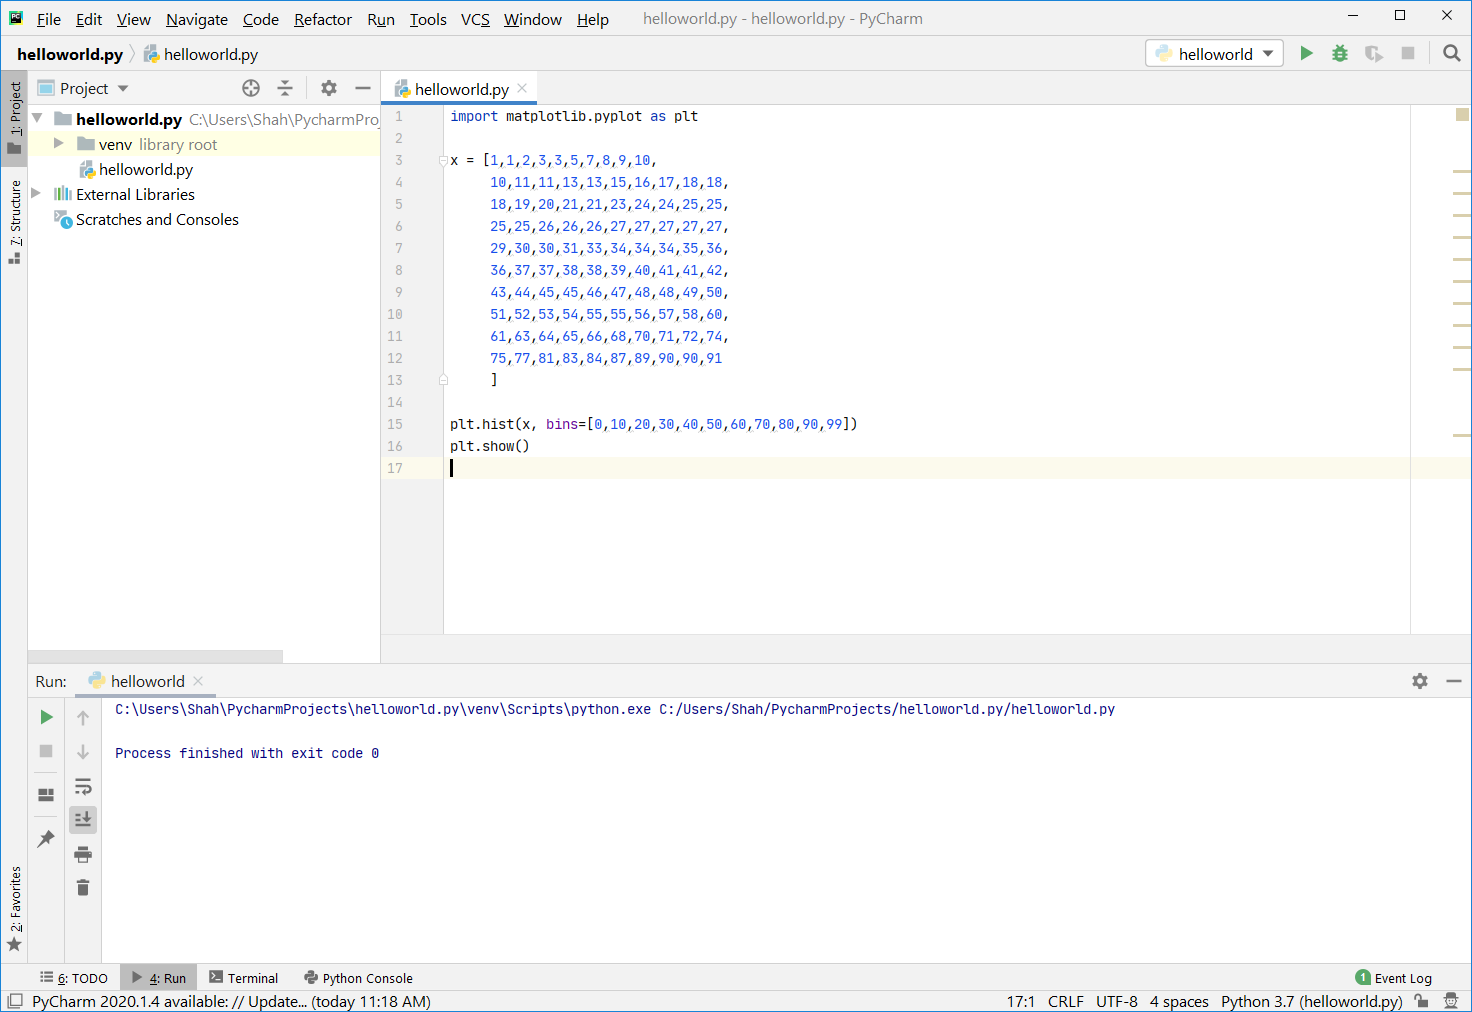Open the inspector hector icon in status bar

pos(1451,1001)
